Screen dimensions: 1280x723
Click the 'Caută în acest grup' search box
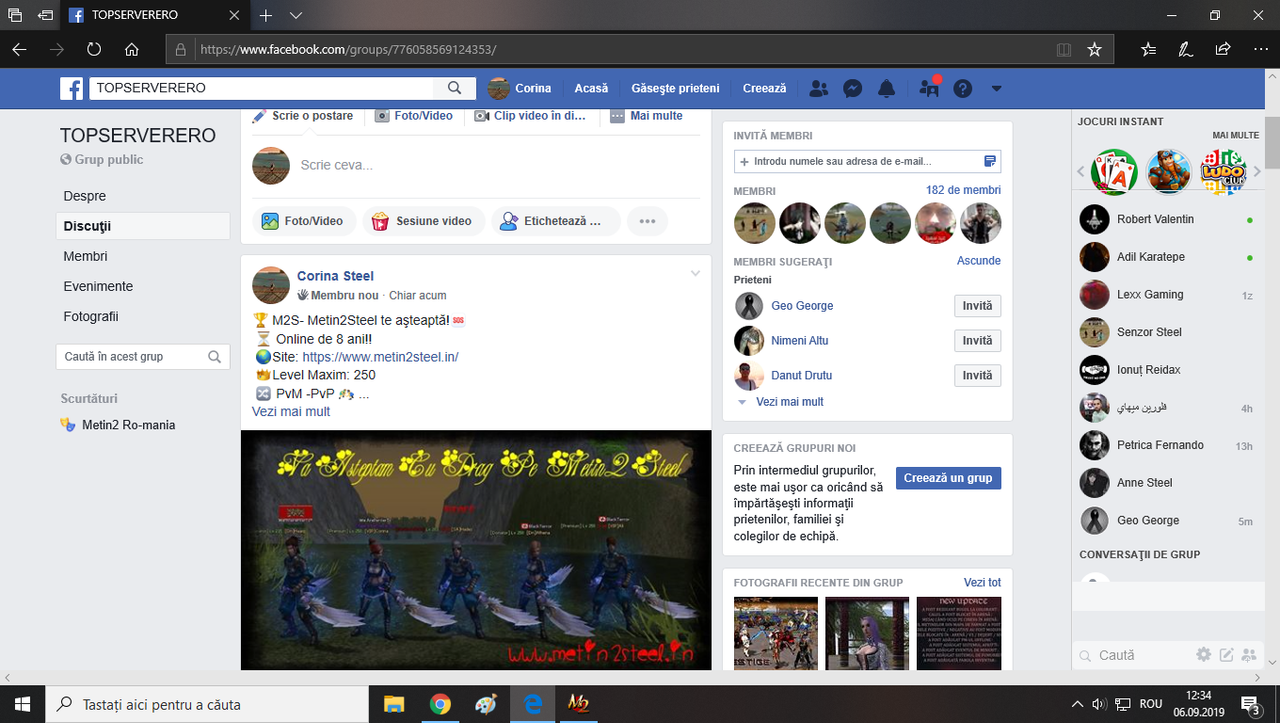pyautogui.click(x=143, y=356)
